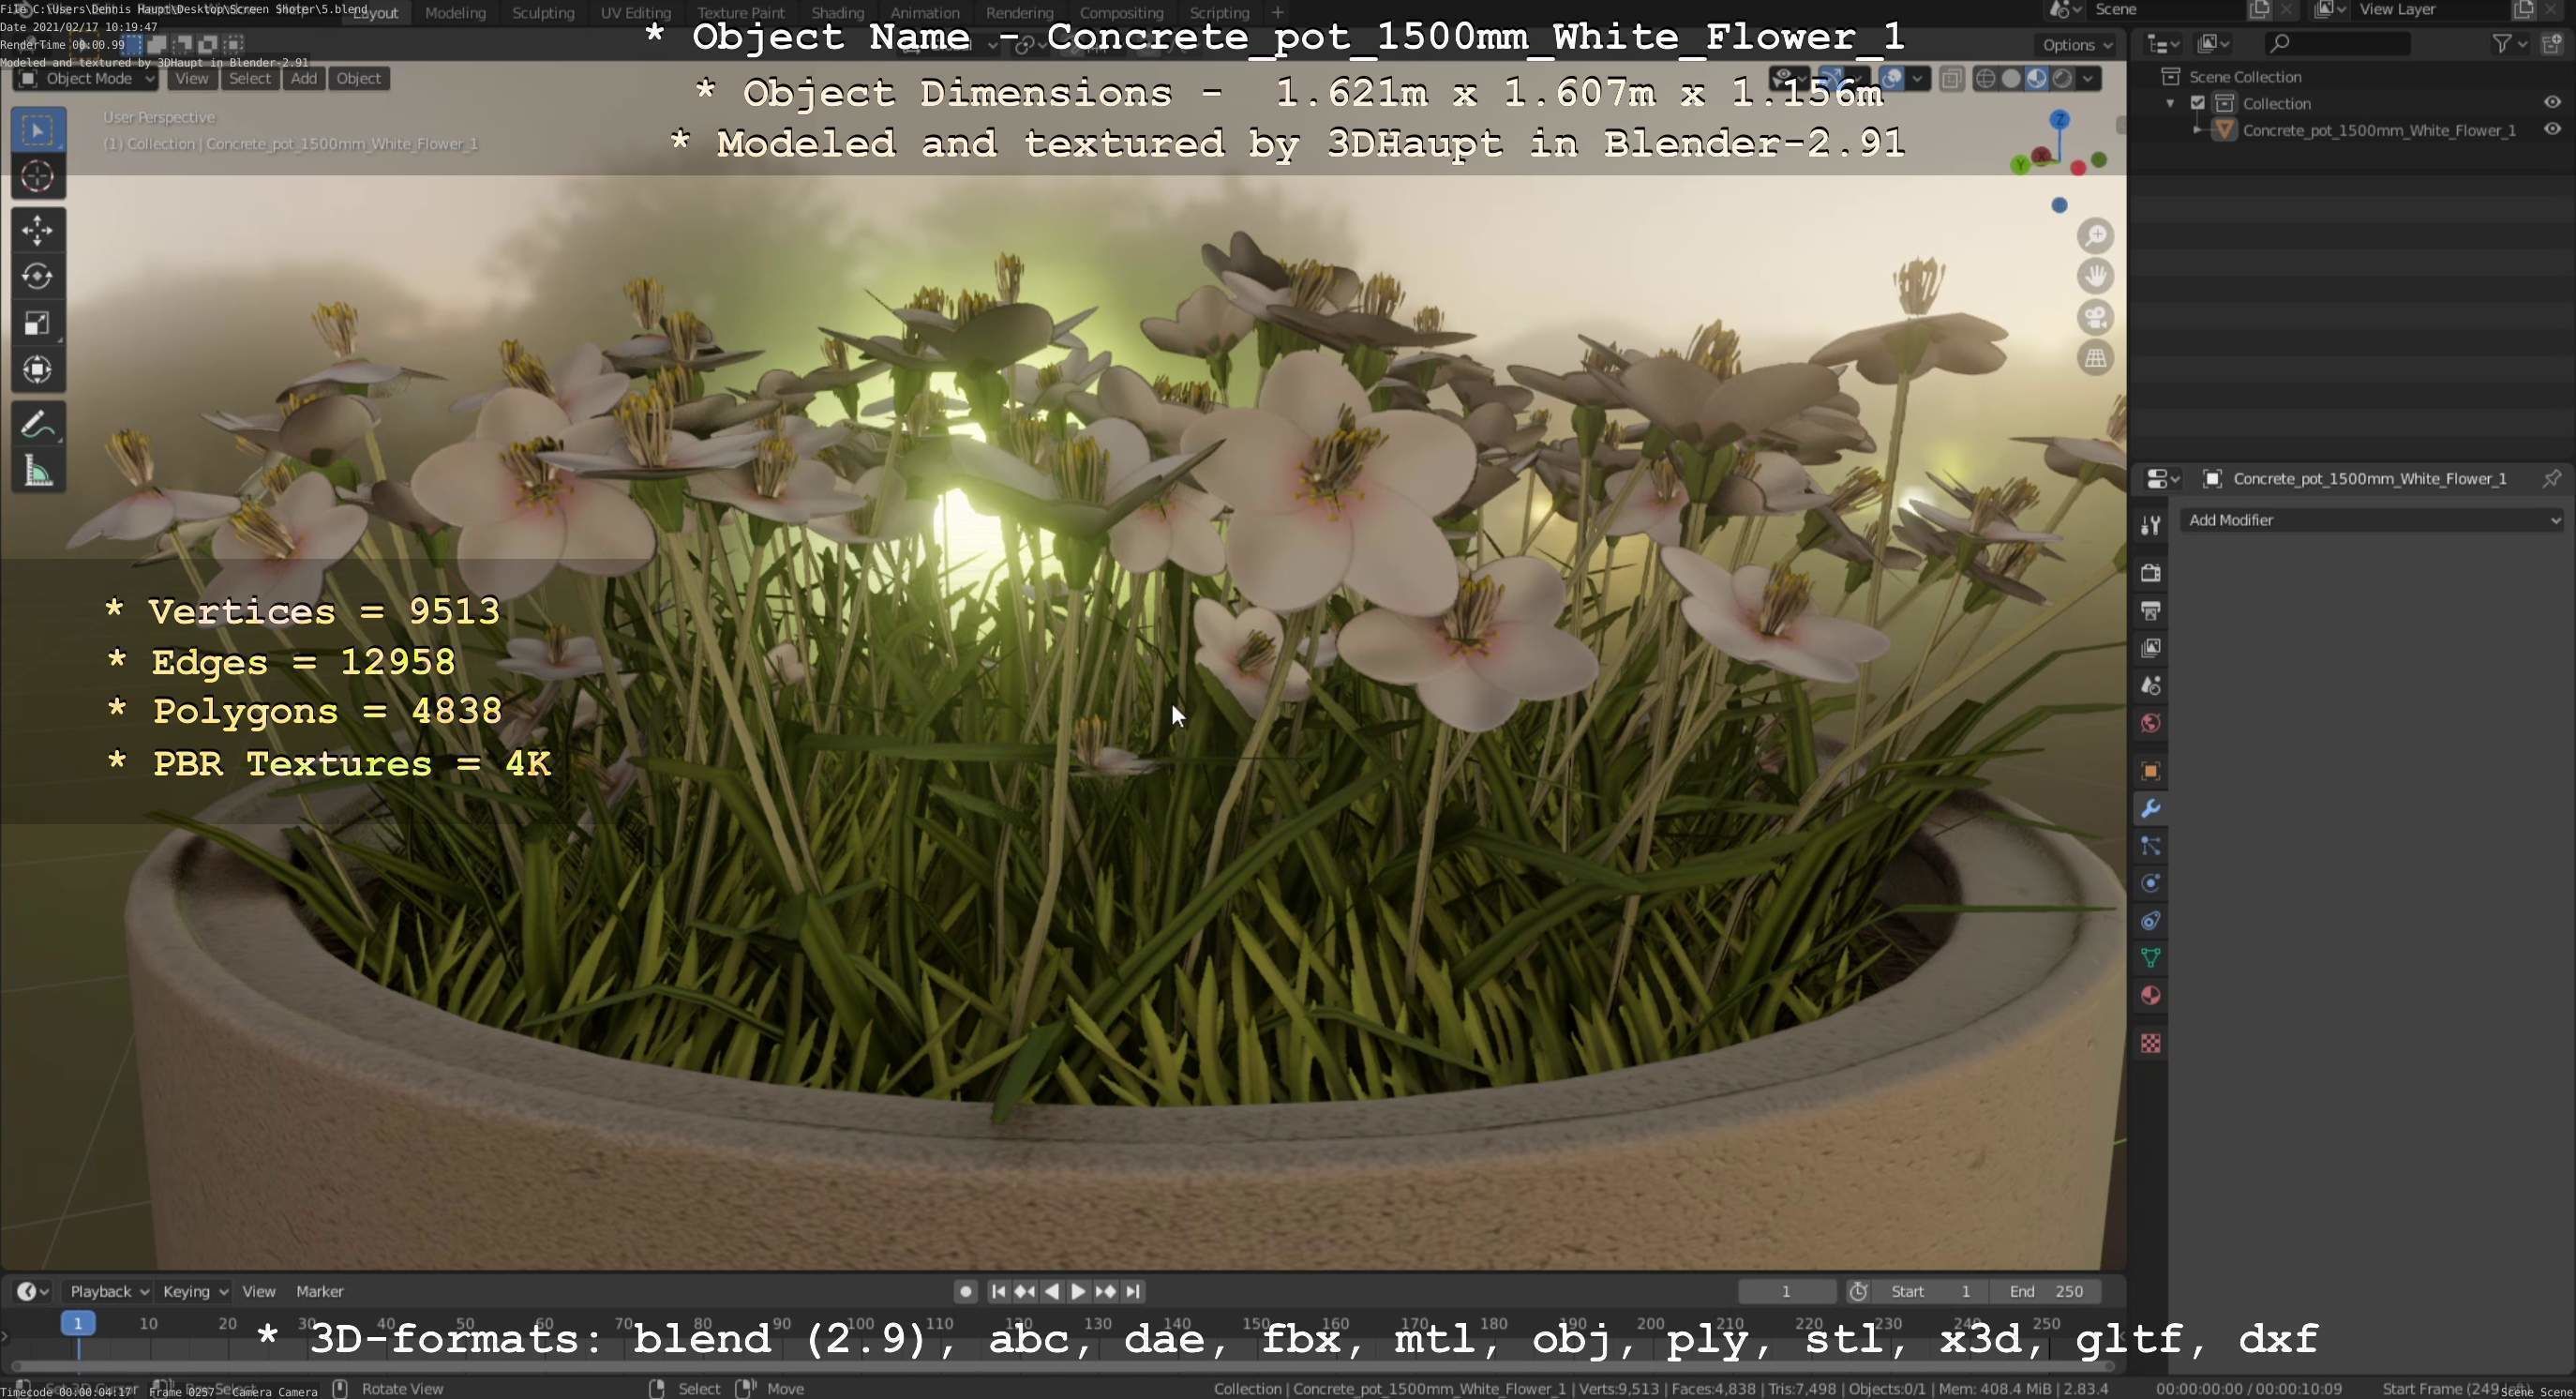Open the World properties tab
The image size is (2576, 1399).
tap(2150, 723)
